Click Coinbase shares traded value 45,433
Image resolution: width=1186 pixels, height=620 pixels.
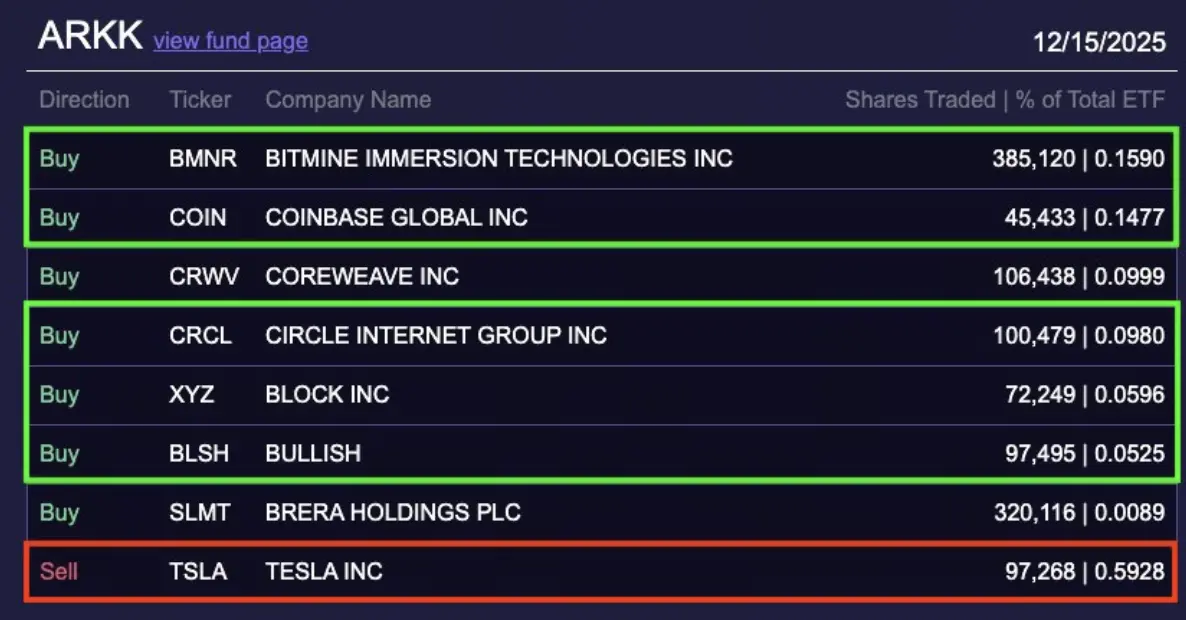click(1039, 217)
